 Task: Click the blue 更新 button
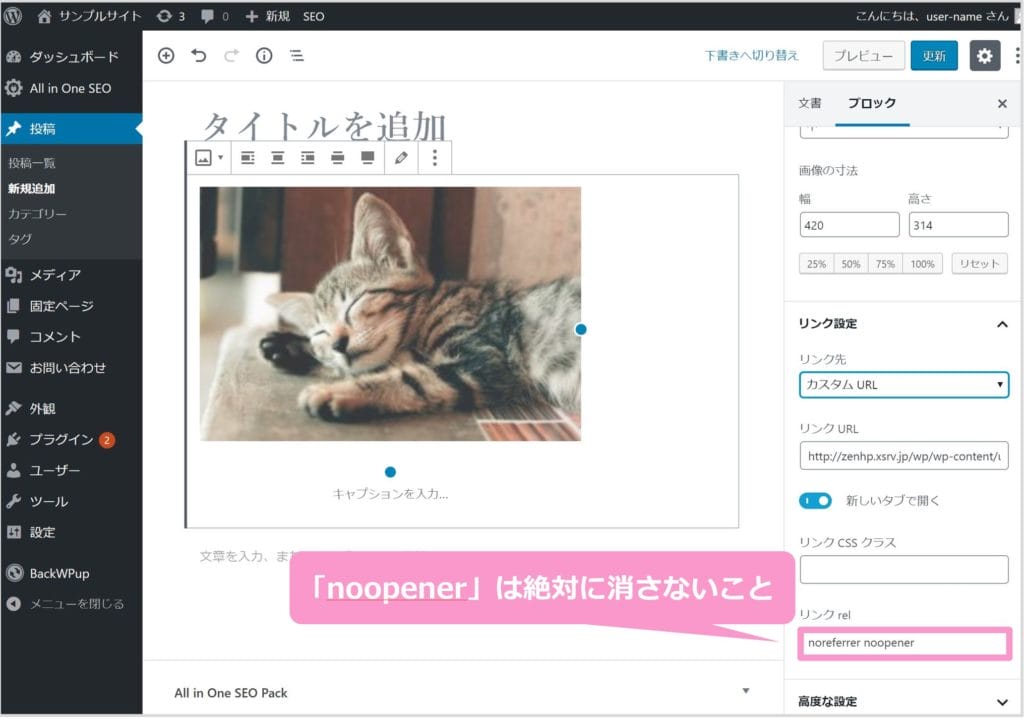(x=934, y=56)
